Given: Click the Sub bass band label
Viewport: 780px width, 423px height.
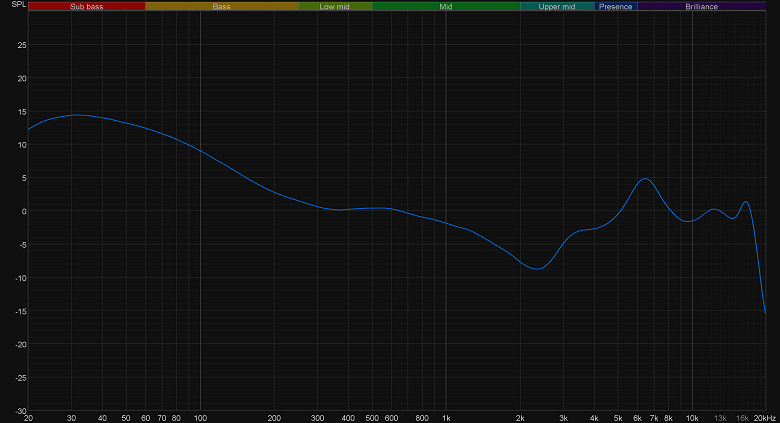Looking at the screenshot, I should coord(87,6).
